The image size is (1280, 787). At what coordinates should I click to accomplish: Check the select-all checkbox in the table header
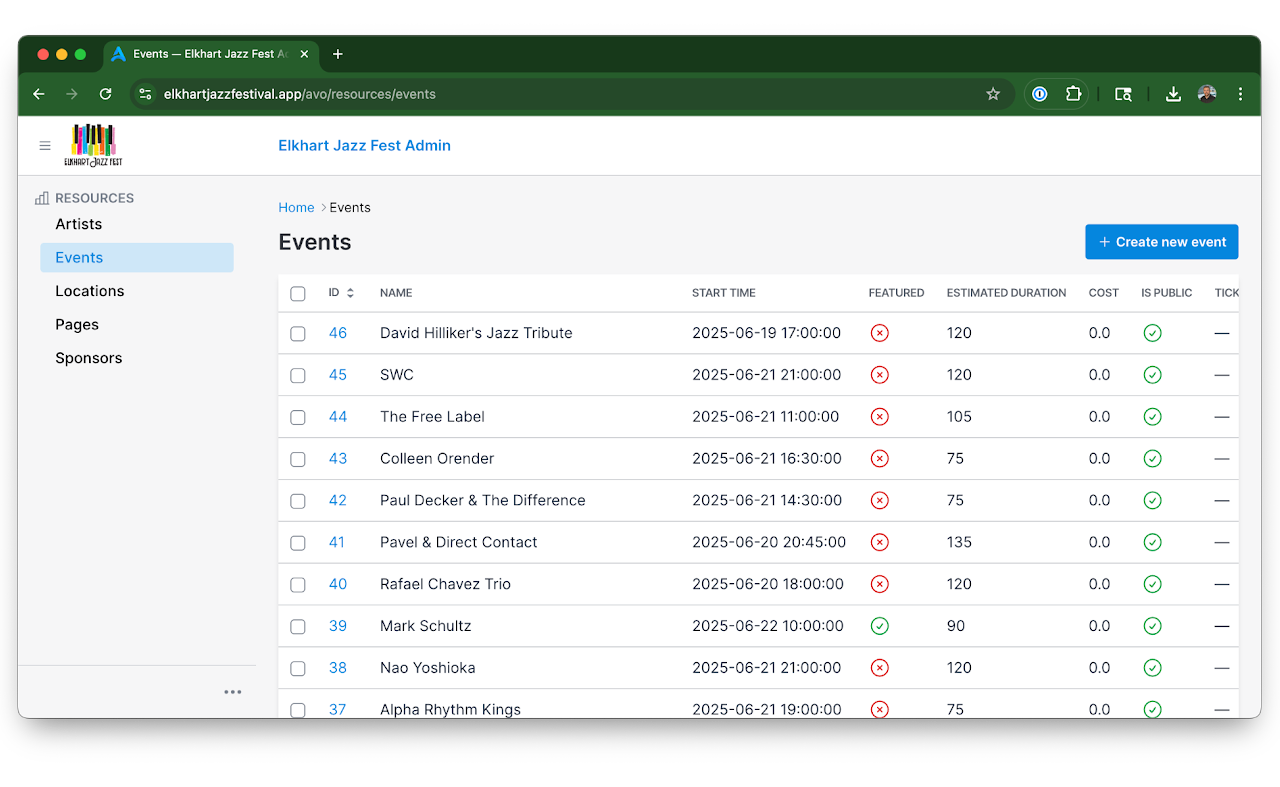pos(297,293)
